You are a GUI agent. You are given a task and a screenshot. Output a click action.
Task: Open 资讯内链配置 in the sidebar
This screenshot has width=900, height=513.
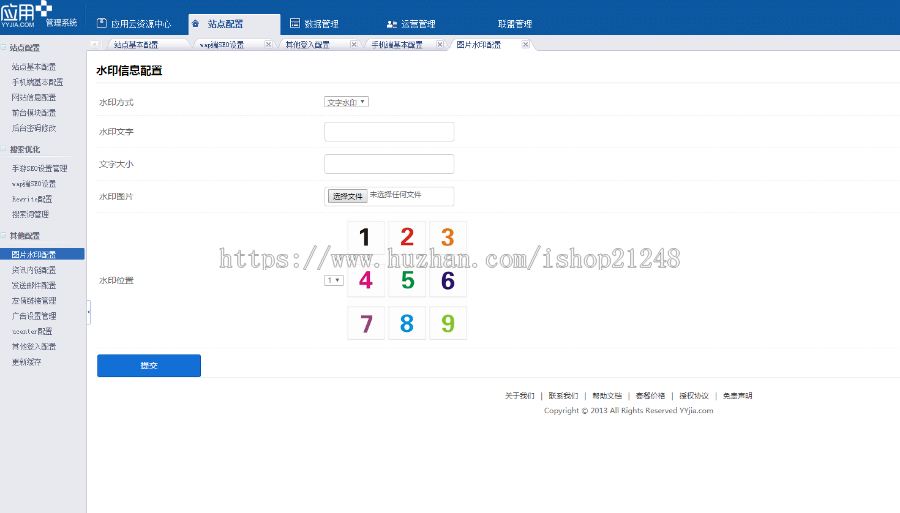pyautogui.click(x=34, y=270)
